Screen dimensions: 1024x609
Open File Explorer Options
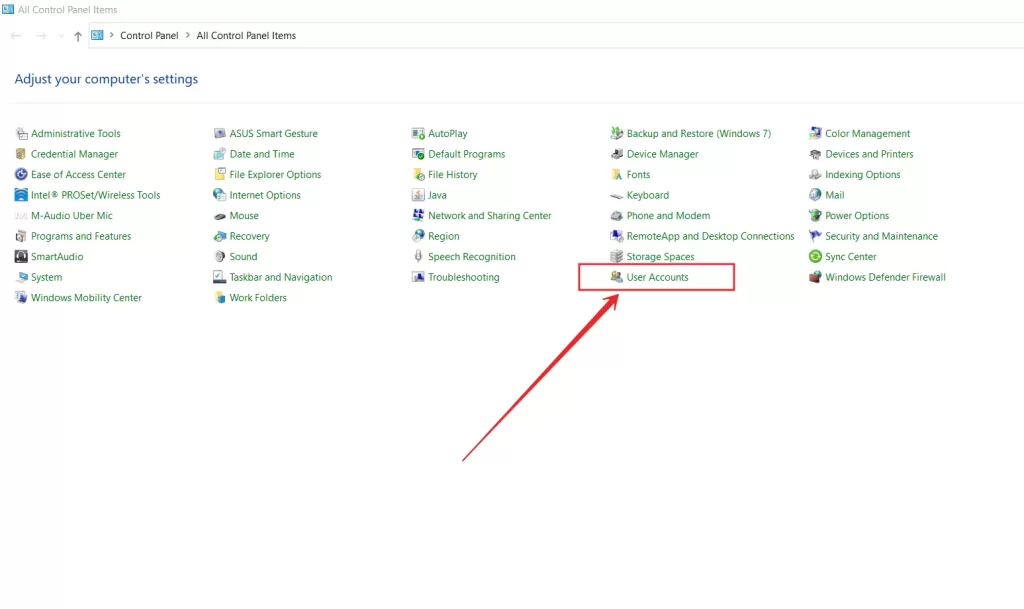point(275,174)
